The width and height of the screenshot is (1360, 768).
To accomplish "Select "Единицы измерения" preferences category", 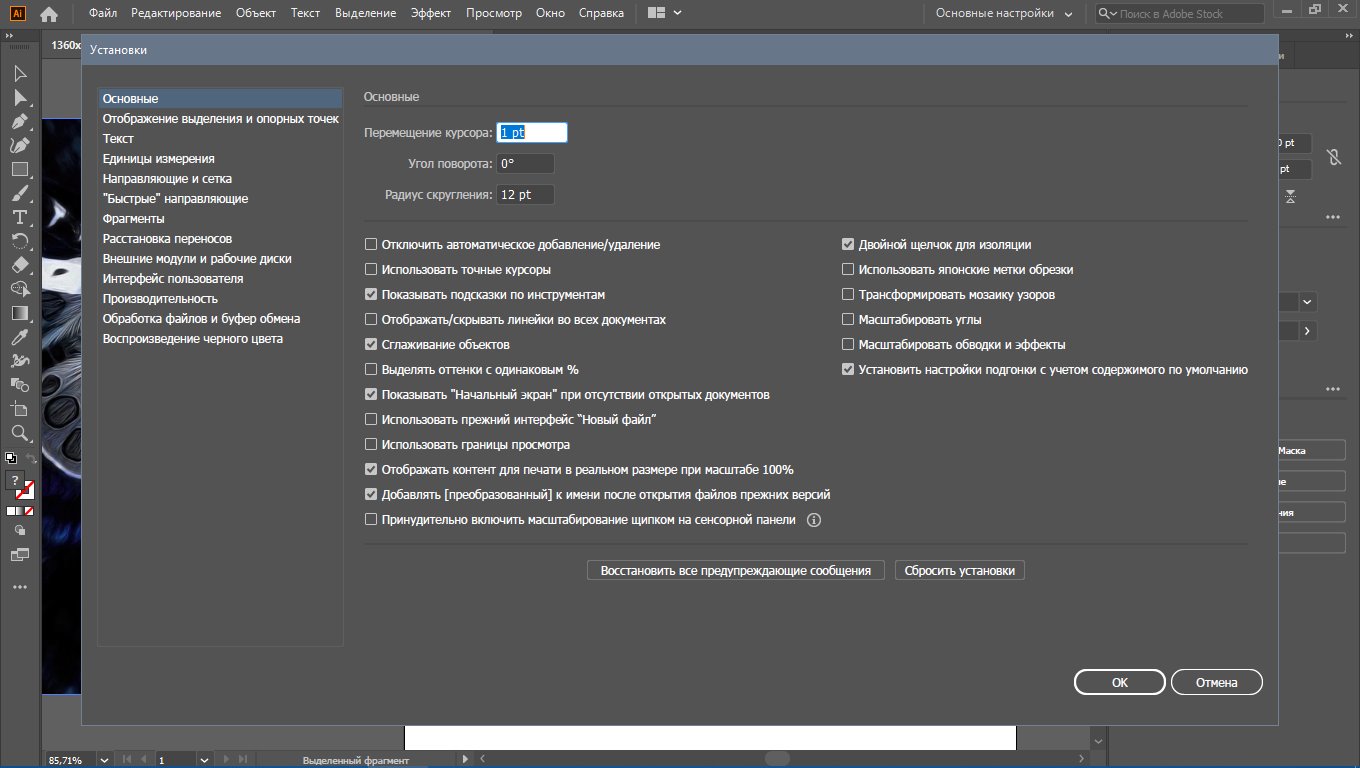I will coord(158,159).
